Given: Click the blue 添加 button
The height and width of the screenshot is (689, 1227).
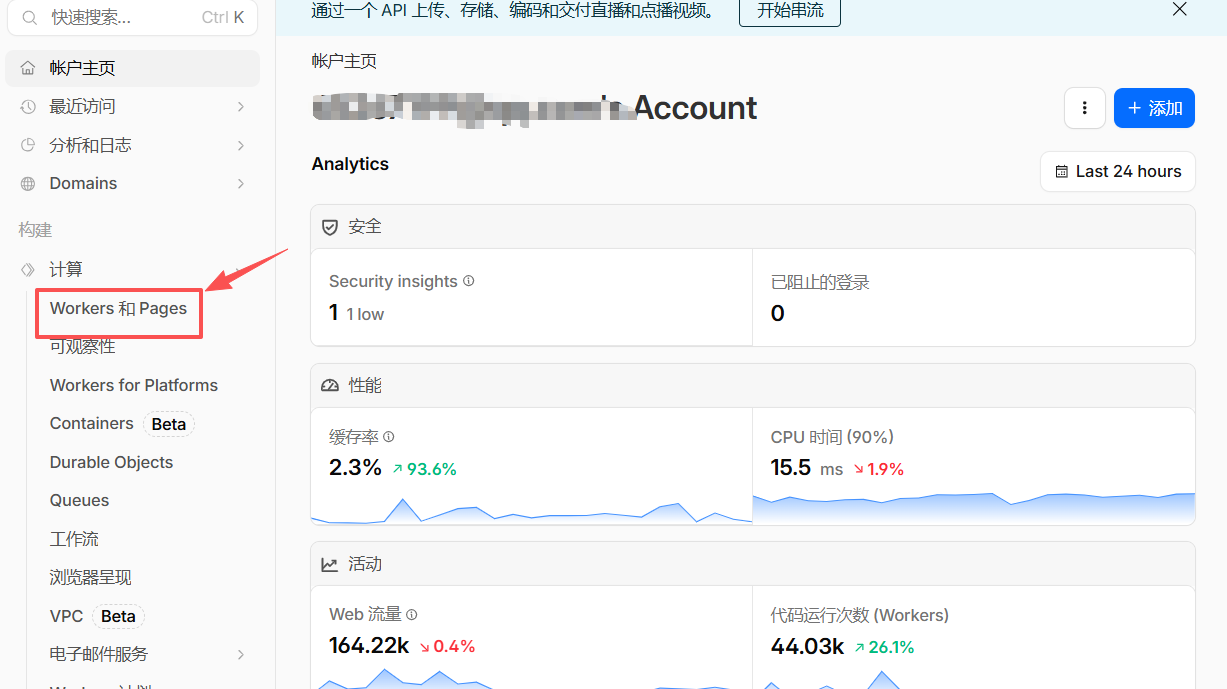Looking at the screenshot, I should click(x=1154, y=107).
